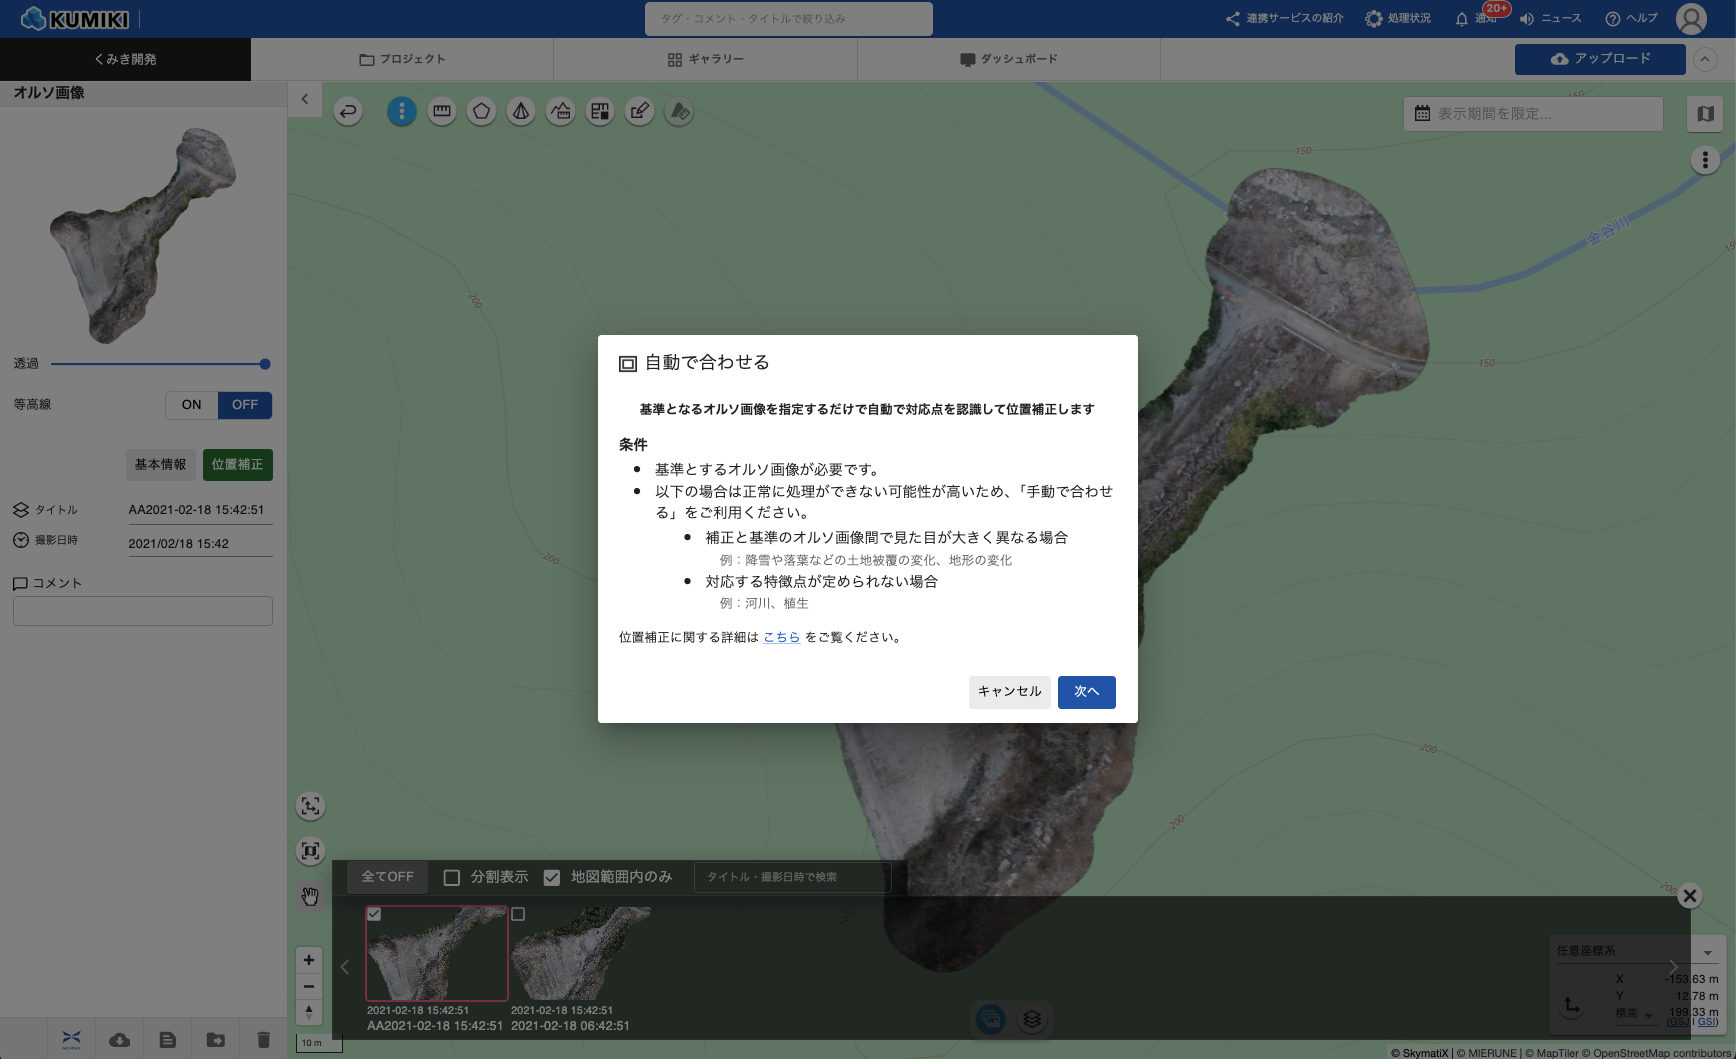Select the 2021-02-18 06:42:51 ortho thumbnail

[580, 954]
